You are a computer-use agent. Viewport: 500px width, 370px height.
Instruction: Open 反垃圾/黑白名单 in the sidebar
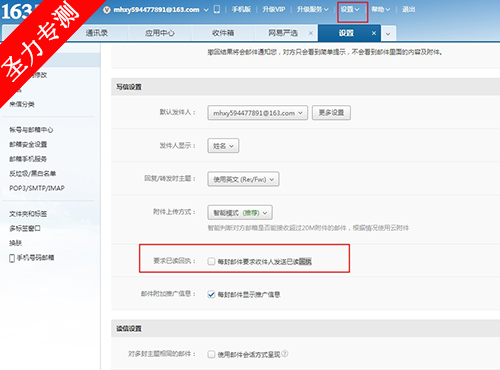(x=32, y=173)
